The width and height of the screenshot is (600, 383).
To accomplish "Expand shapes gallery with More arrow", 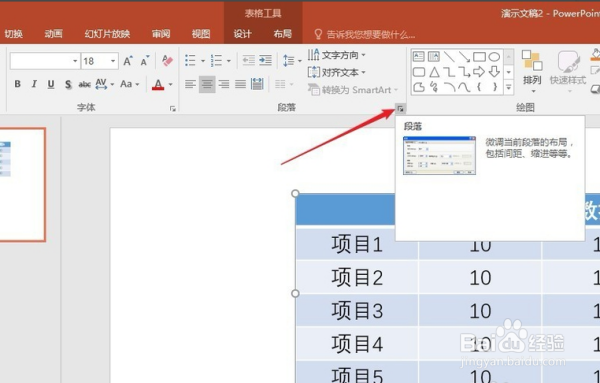I will [509, 87].
